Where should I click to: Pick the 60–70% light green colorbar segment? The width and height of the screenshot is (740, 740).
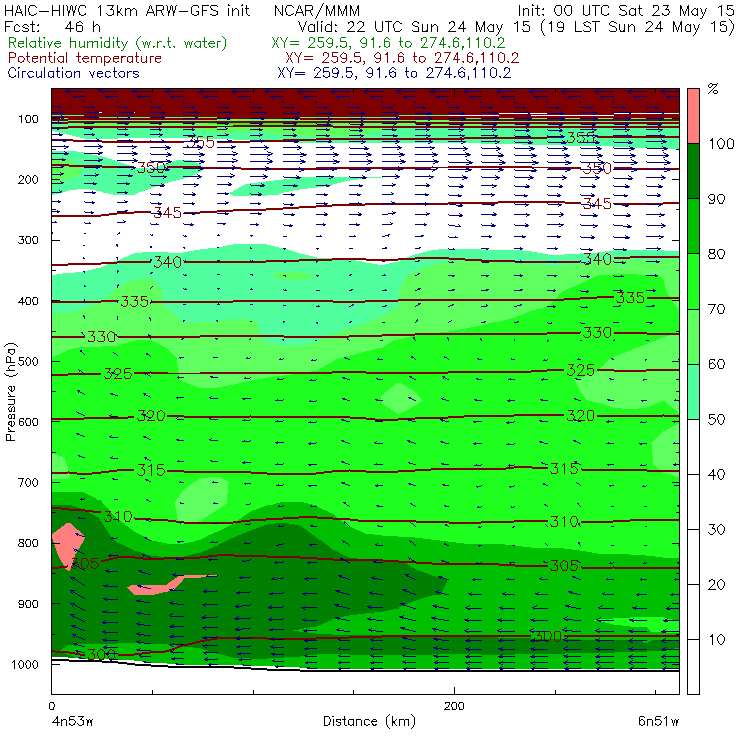point(693,336)
